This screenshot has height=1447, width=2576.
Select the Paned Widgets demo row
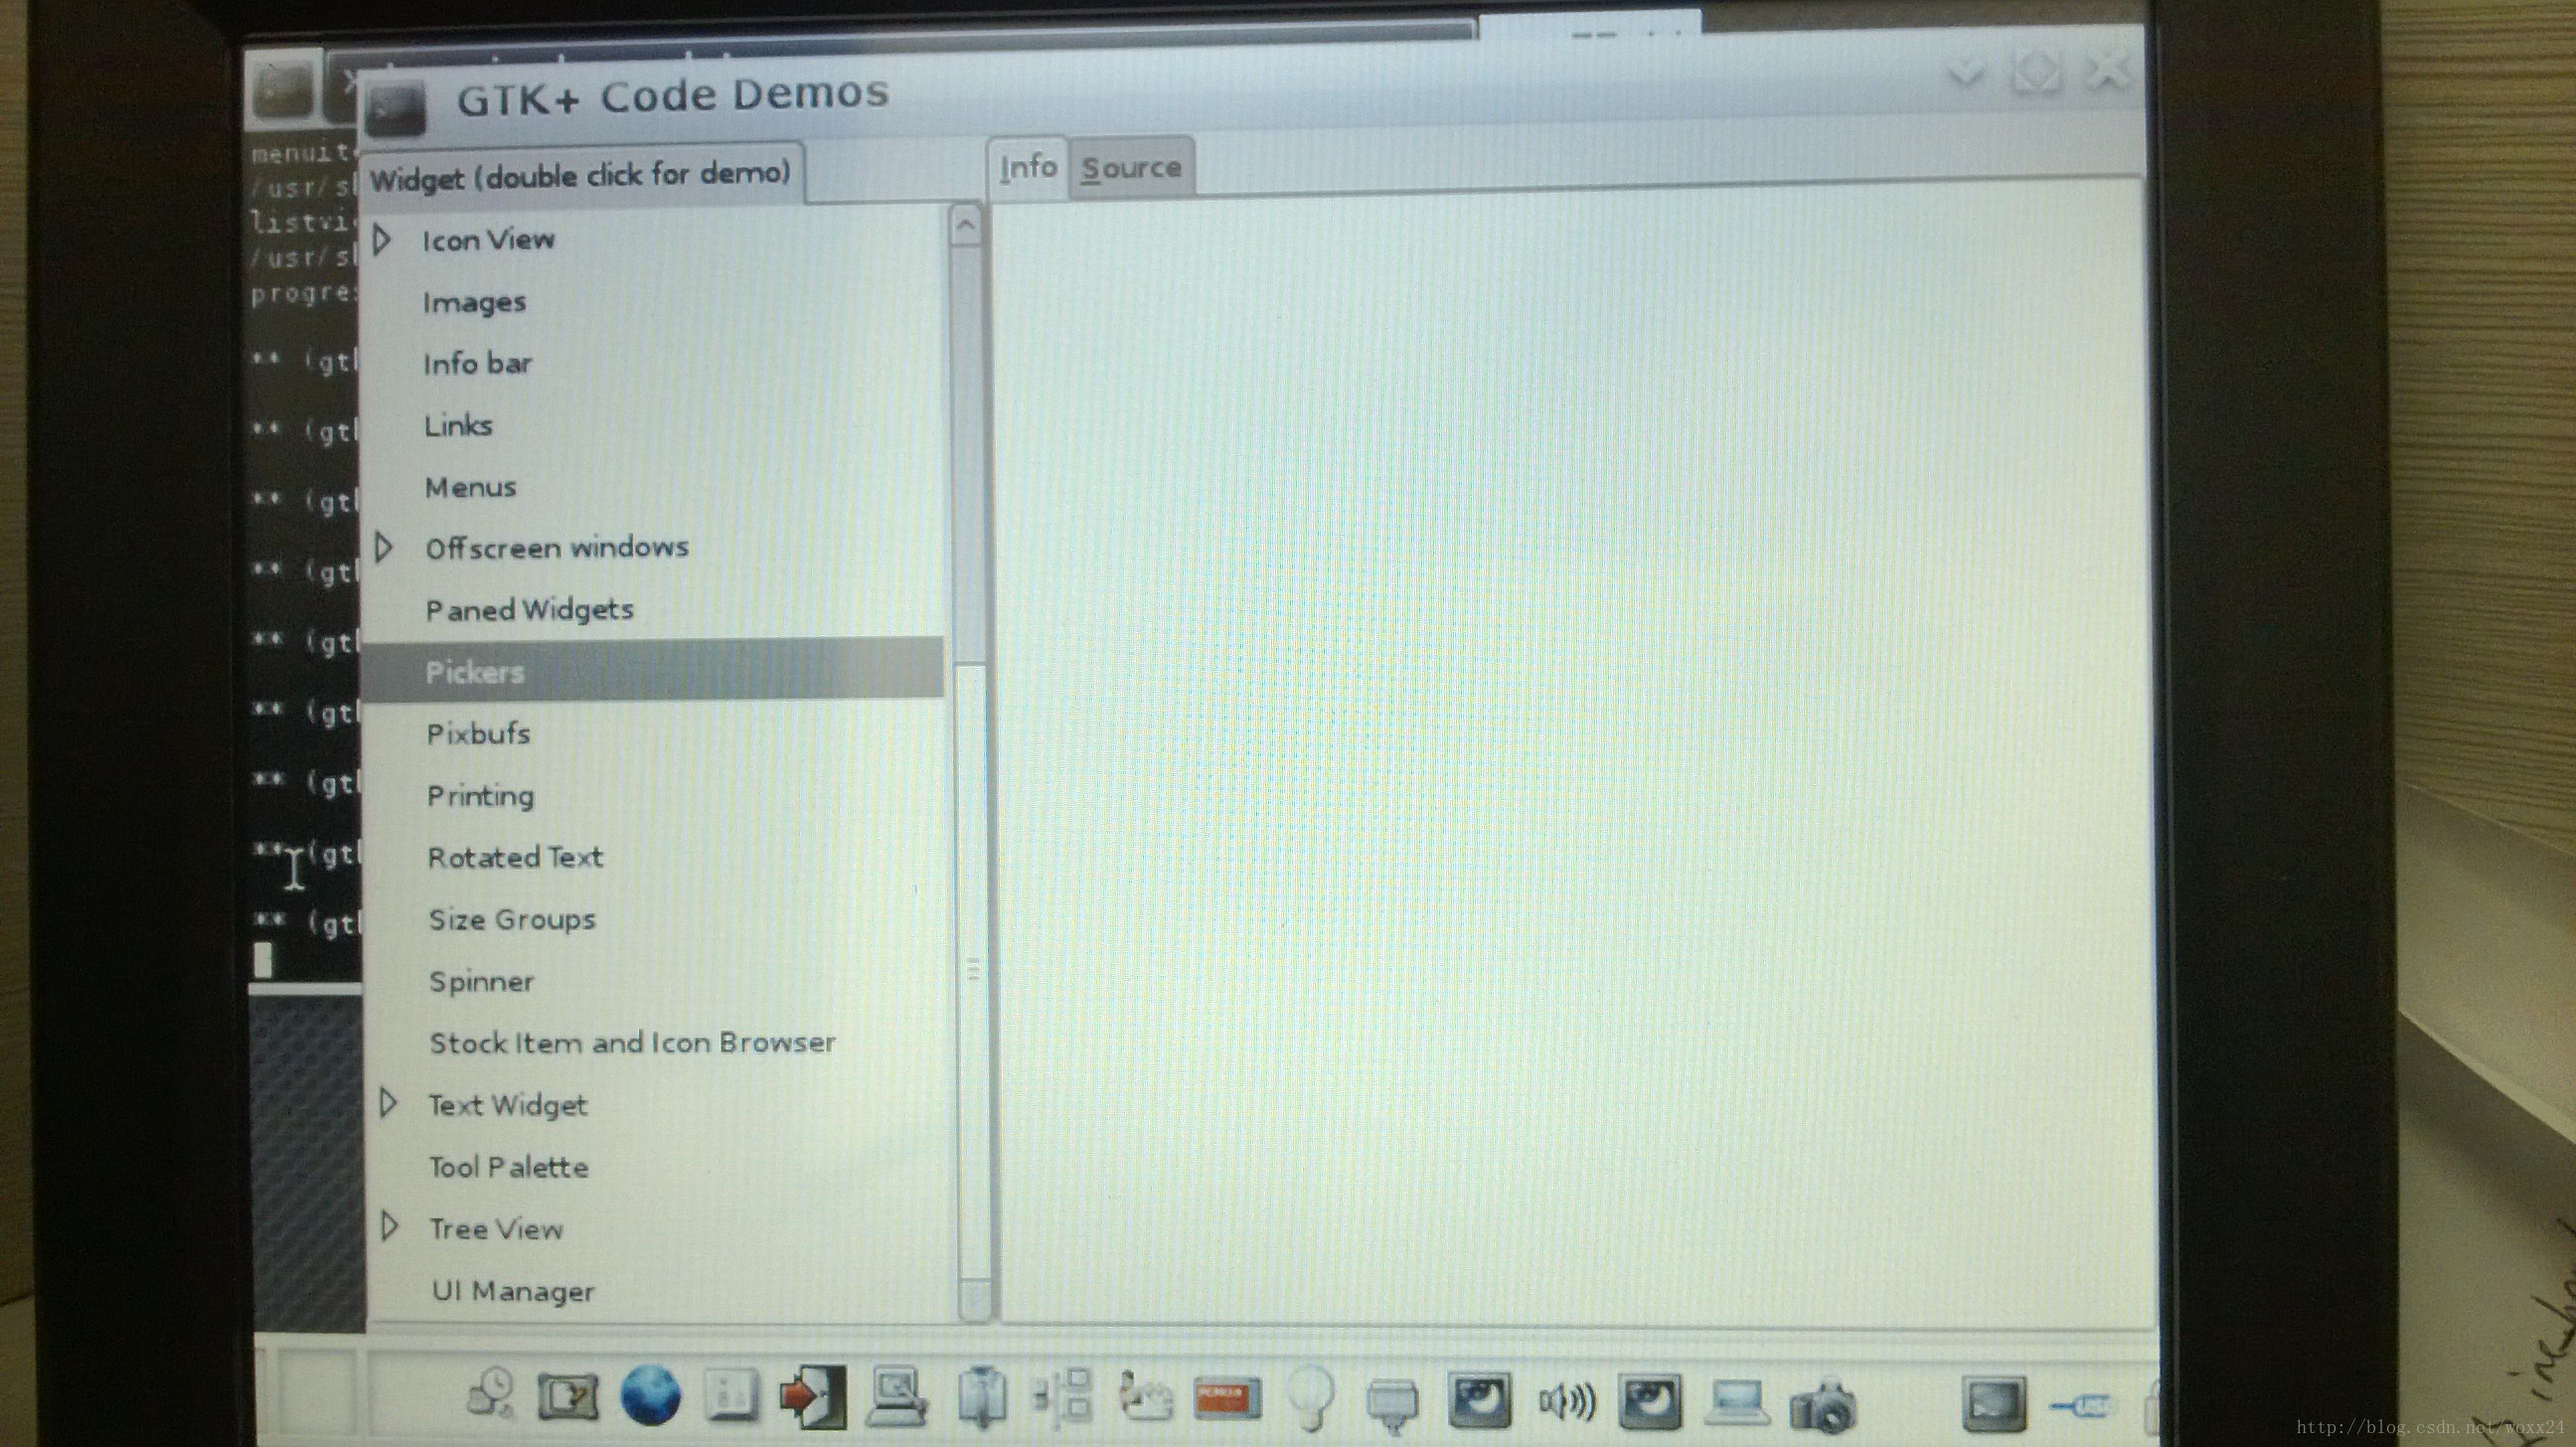point(652,609)
